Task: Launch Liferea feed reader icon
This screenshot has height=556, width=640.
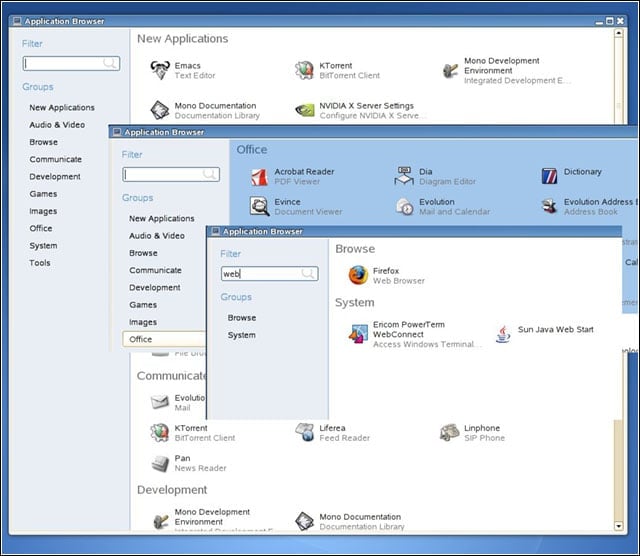Action: tap(304, 433)
